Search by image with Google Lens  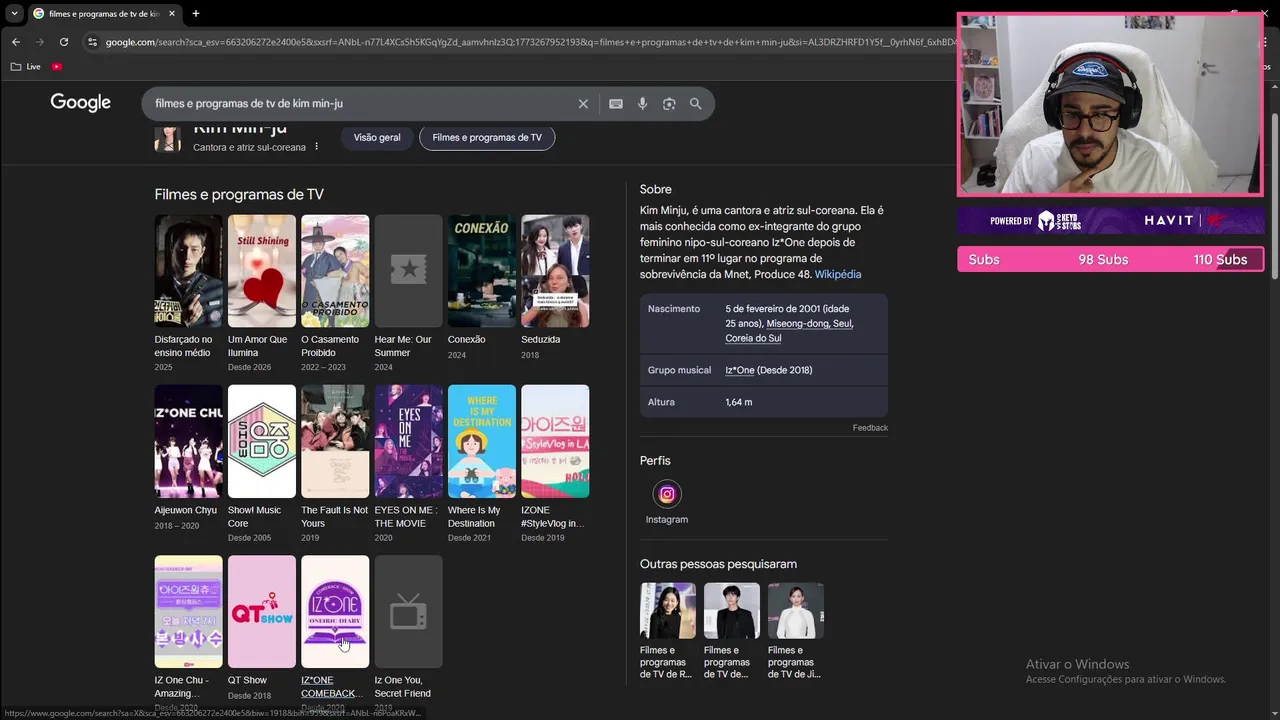click(x=669, y=104)
